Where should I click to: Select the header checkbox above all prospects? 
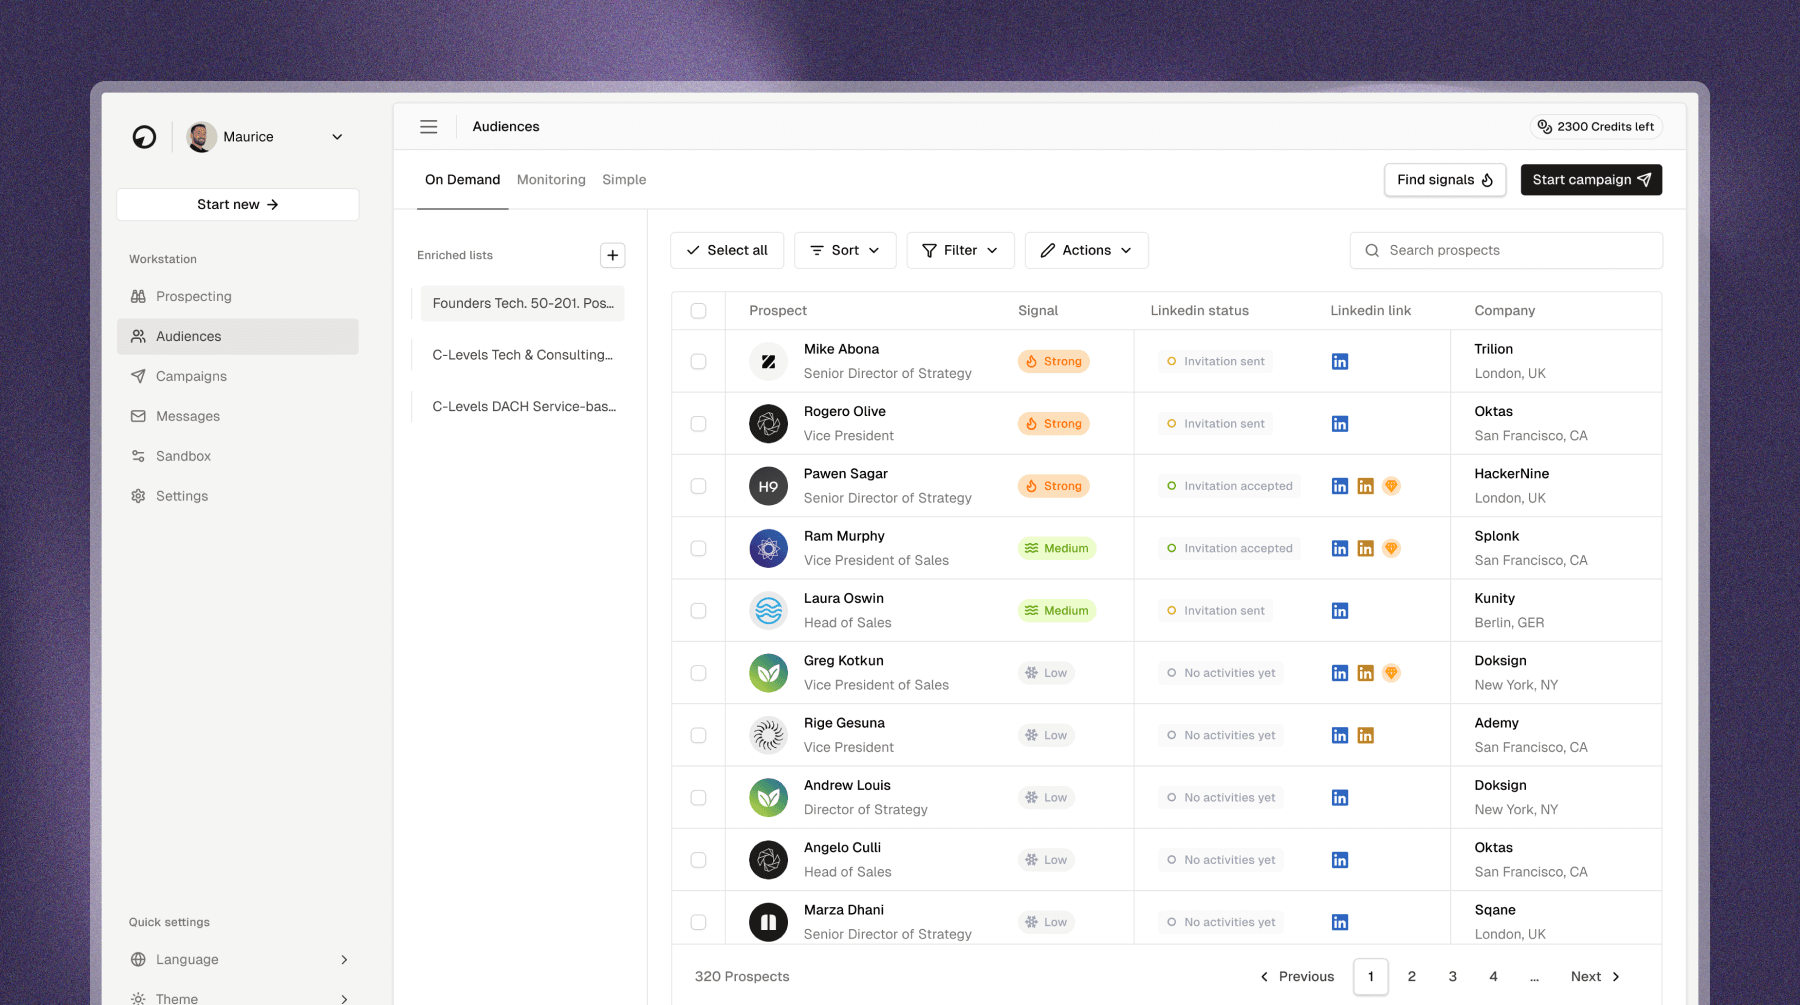coord(698,310)
